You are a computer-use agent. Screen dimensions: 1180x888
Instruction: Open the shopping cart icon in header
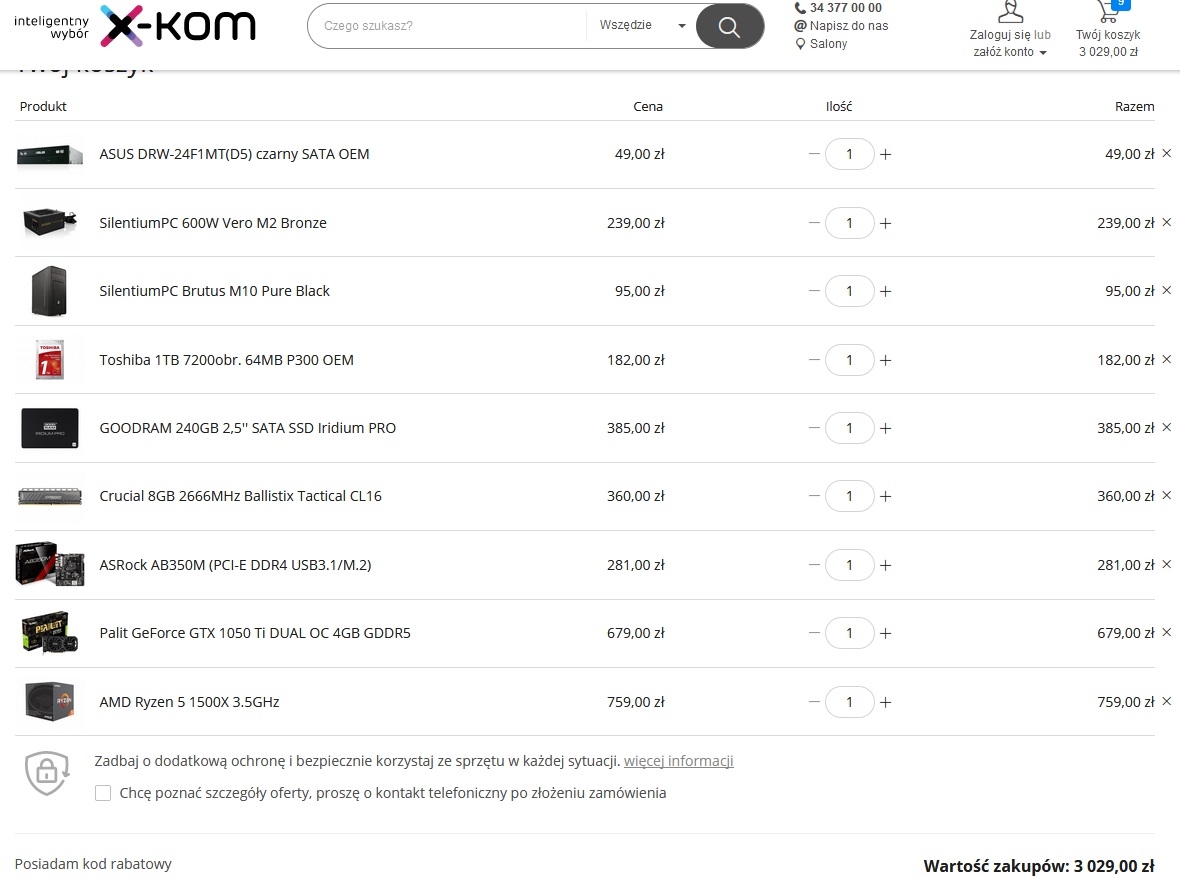tap(1108, 11)
